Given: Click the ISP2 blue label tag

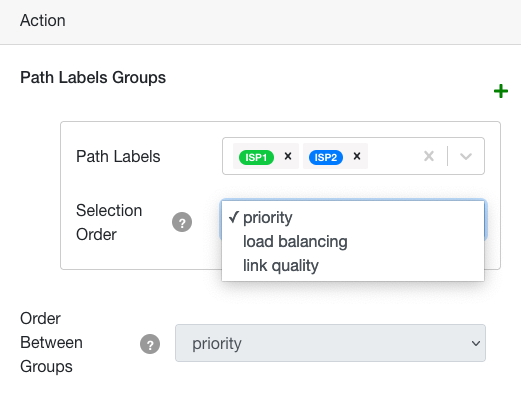Looking at the screenshot, I should 326,157.
